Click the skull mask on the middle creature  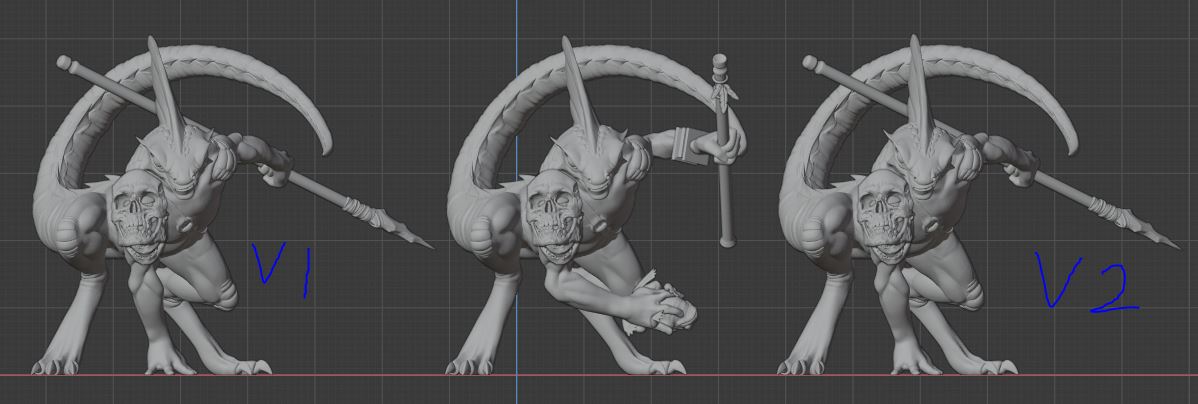coord(555,217)
